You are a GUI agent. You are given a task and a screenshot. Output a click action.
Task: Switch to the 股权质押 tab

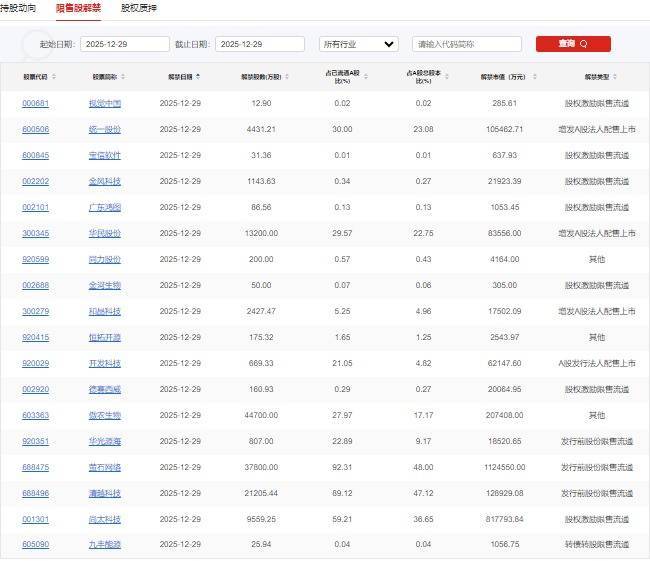point(139,7)
